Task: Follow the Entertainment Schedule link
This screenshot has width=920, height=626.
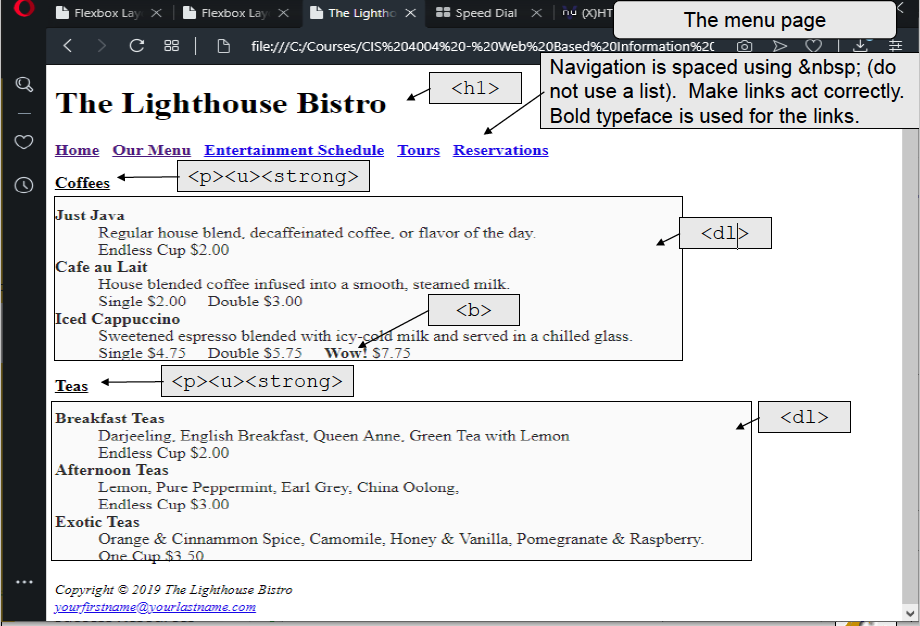Action: click(x=293, y=150)
